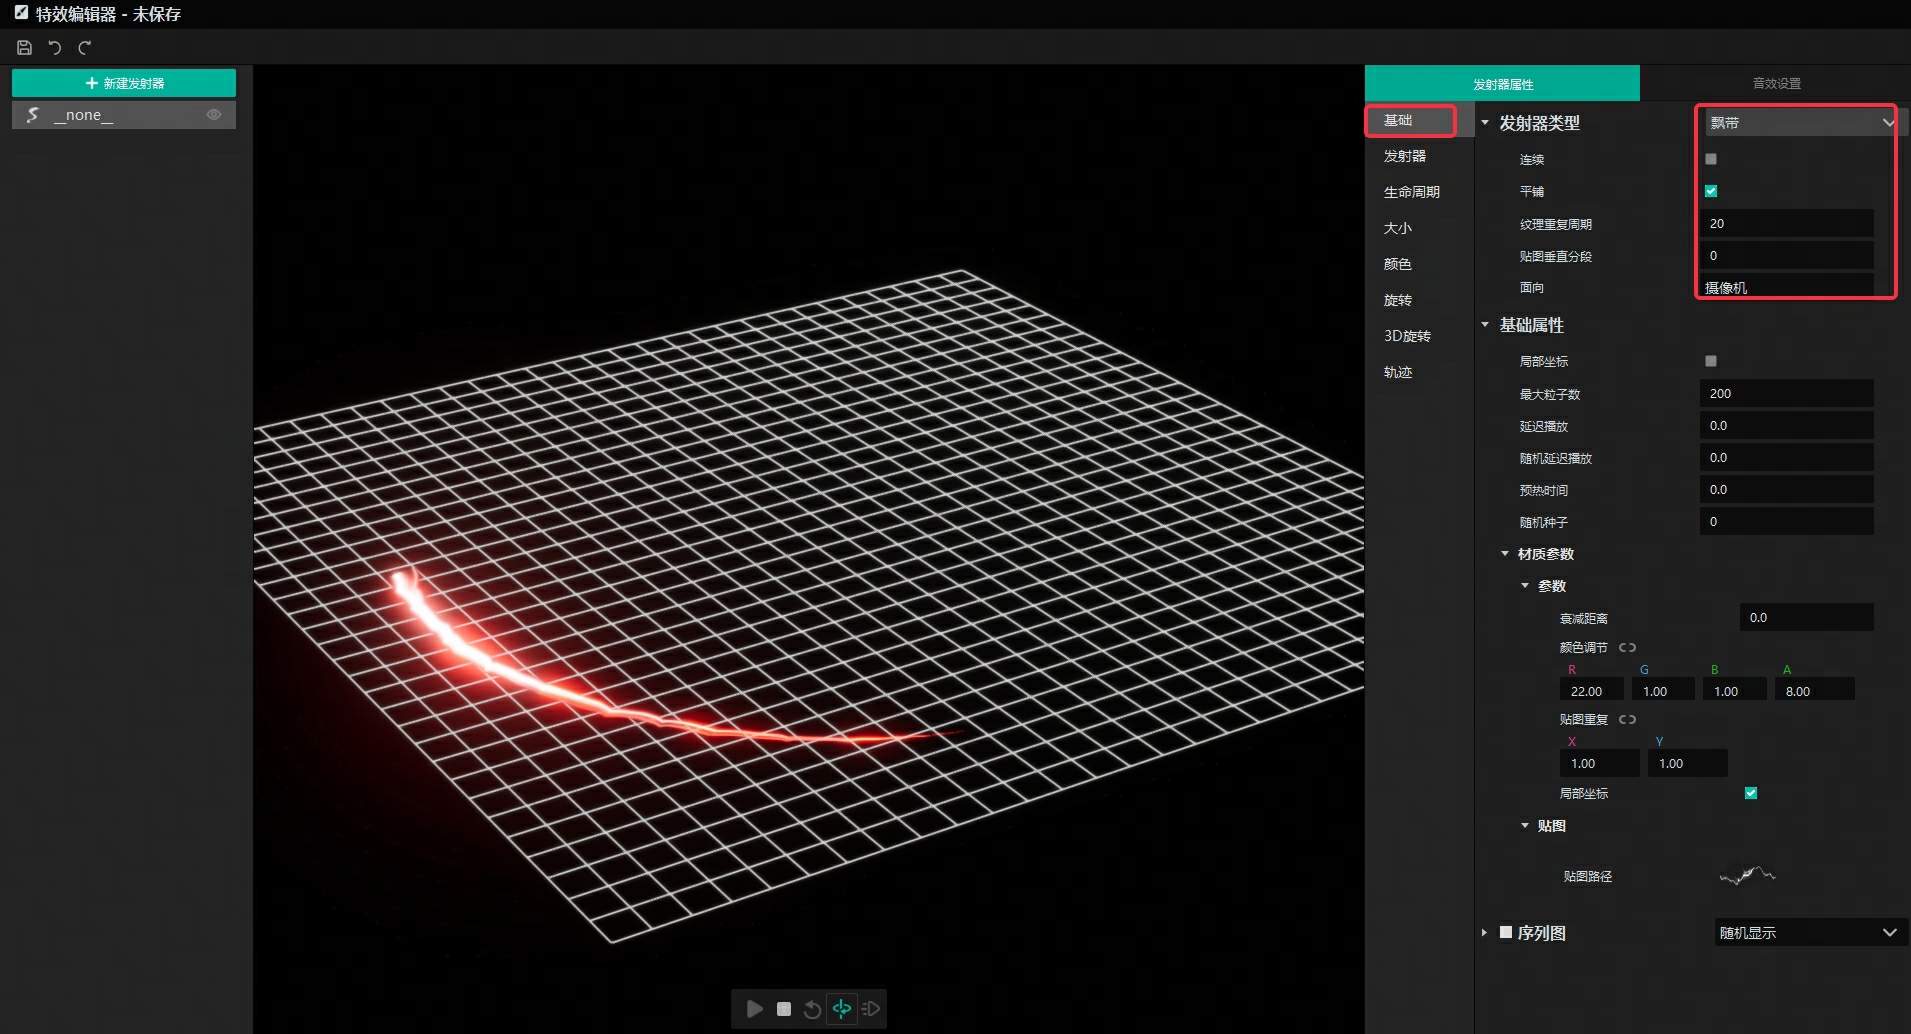This screenshot has height=1034, width=1911.
Task: Open the 发射器 category
Action: point(1419,156)
